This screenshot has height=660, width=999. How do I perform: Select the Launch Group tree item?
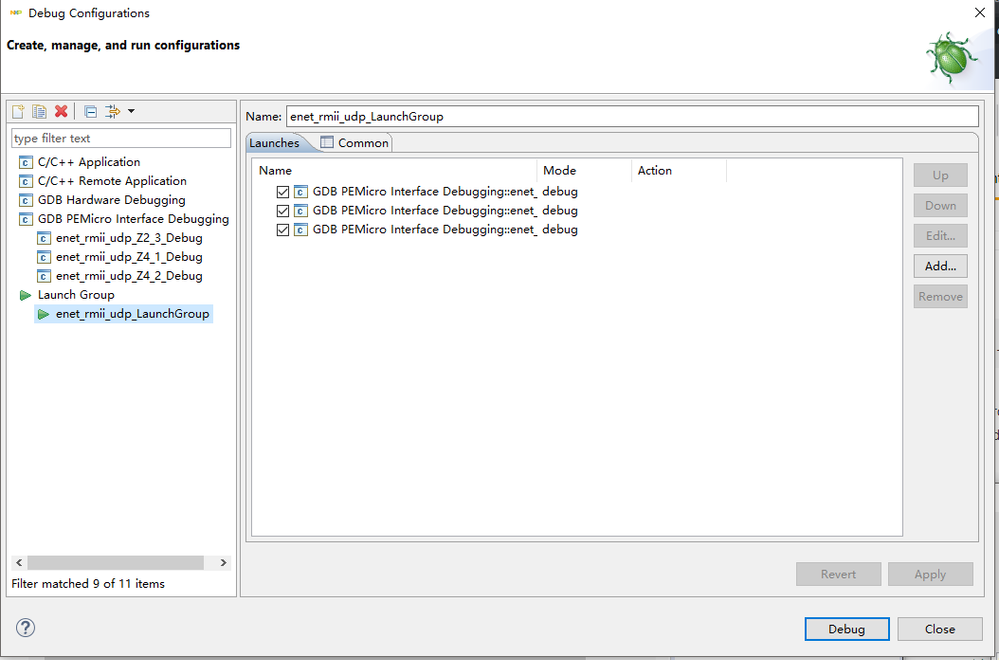76,295
